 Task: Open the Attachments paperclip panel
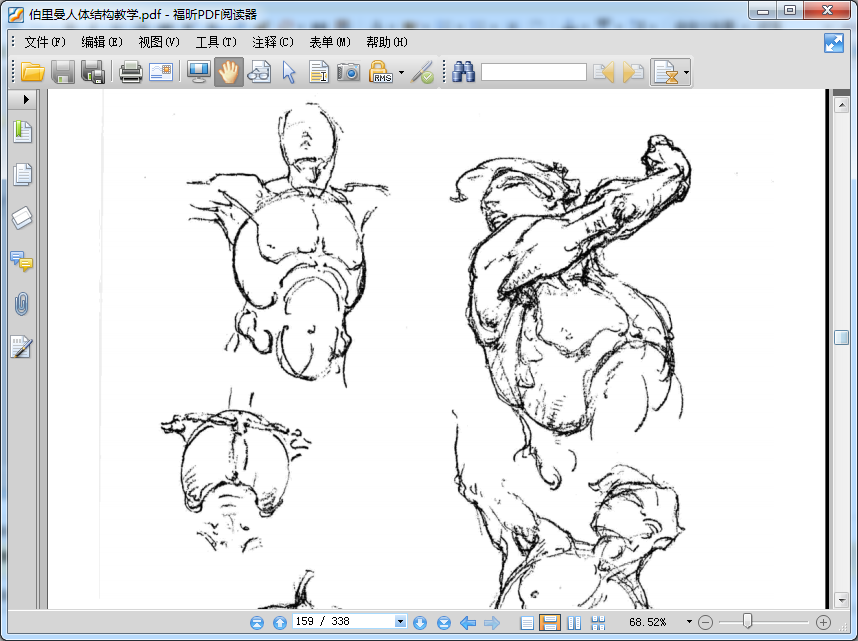click(x=22, y=304)
